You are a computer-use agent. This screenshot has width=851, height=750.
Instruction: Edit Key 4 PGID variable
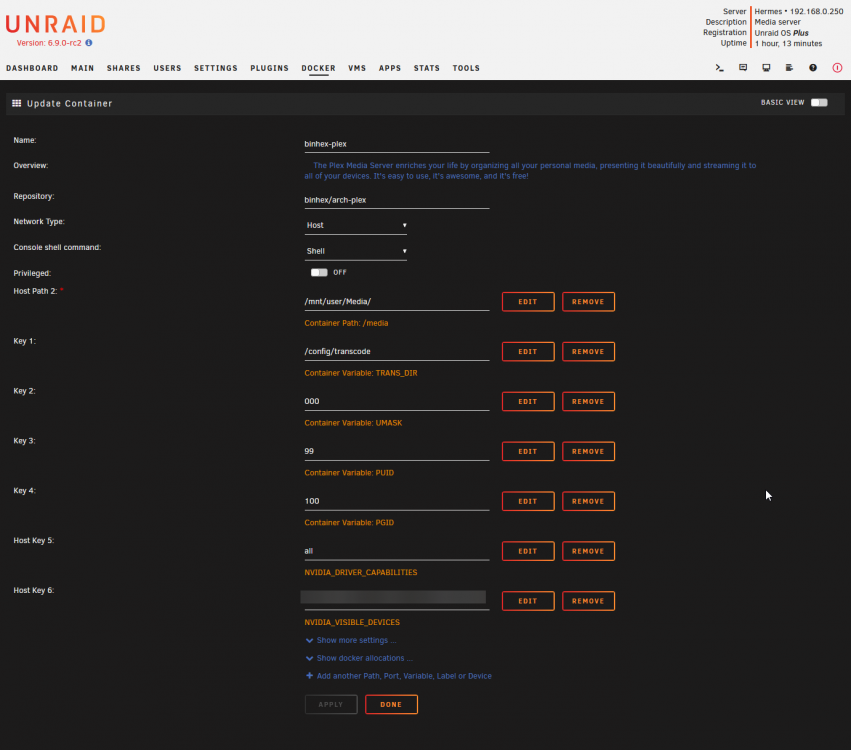528,501
